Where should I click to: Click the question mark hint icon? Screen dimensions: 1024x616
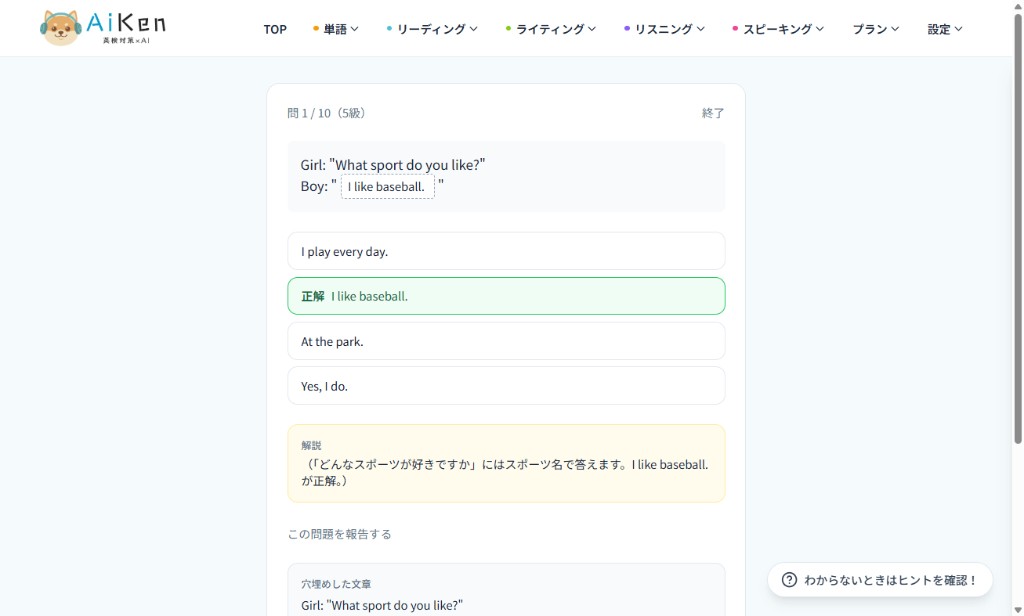coord(789,579)
